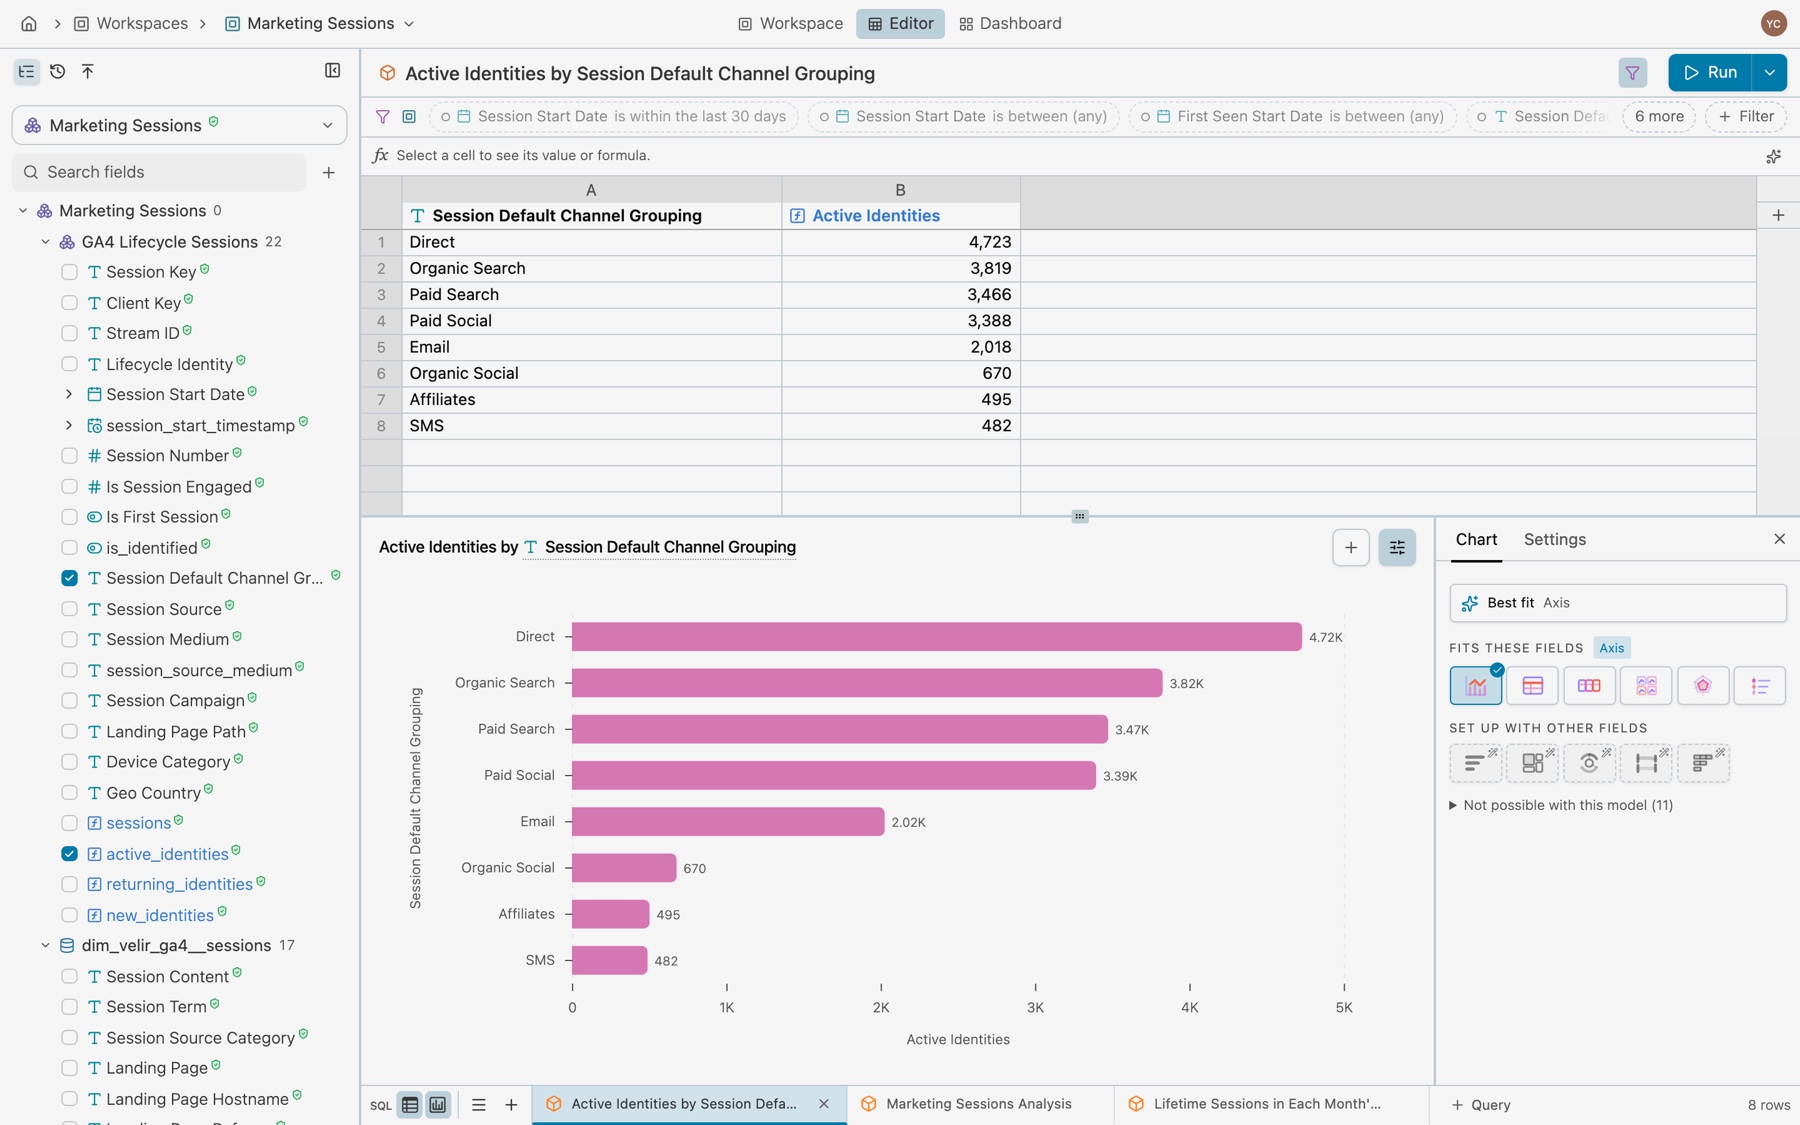Check the Session Key field checkbox

(x=69, y=272)
